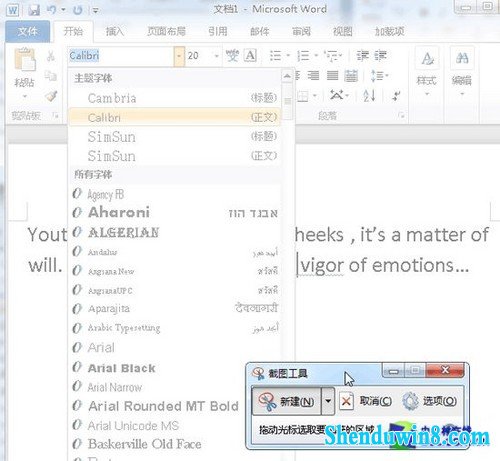This screenshot has width=500, height=461.
Task: Click 新建(N) button in Snipping Tool
Action: pos(287,401)
